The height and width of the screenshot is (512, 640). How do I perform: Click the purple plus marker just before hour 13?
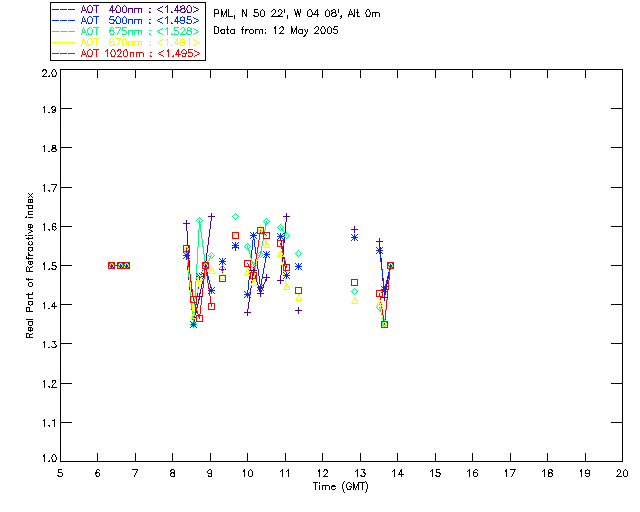355,229
